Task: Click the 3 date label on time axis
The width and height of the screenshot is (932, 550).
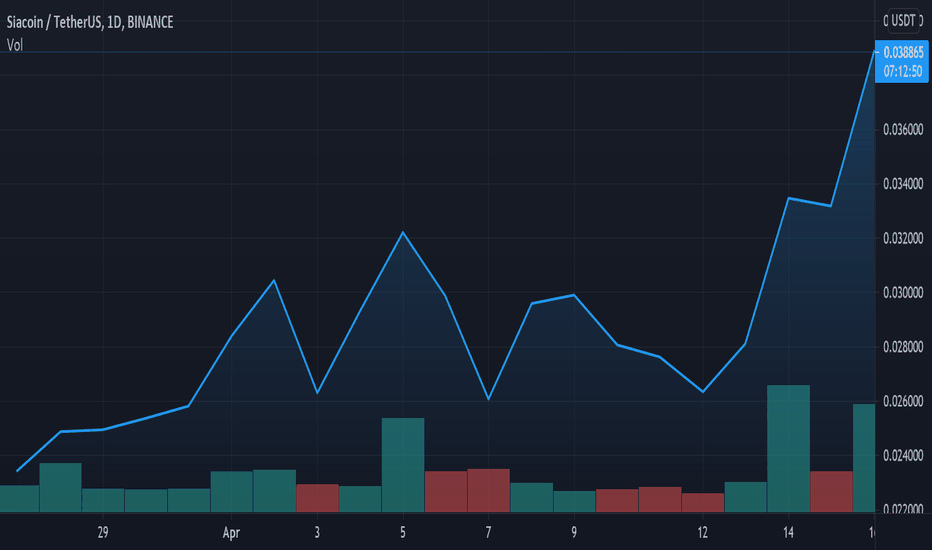Action: [317, 532]
